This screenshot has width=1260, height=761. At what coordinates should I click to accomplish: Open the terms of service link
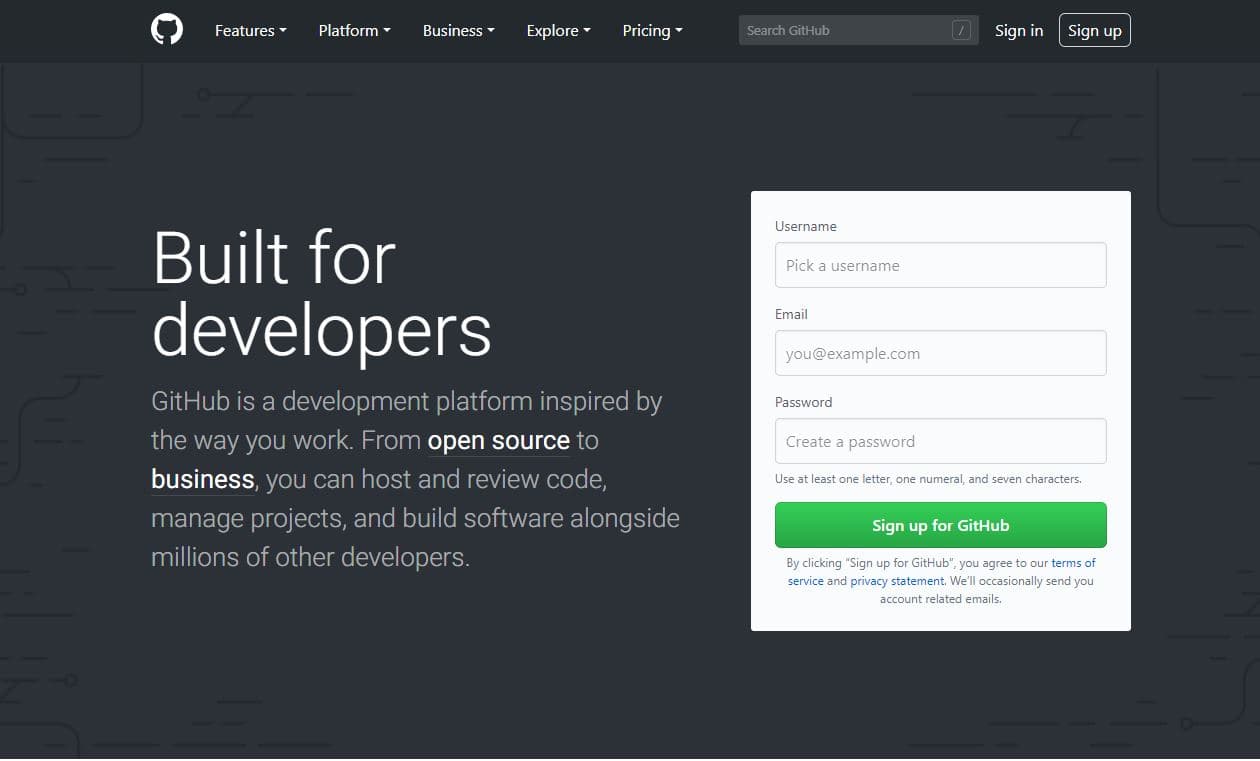(1073, 563)
